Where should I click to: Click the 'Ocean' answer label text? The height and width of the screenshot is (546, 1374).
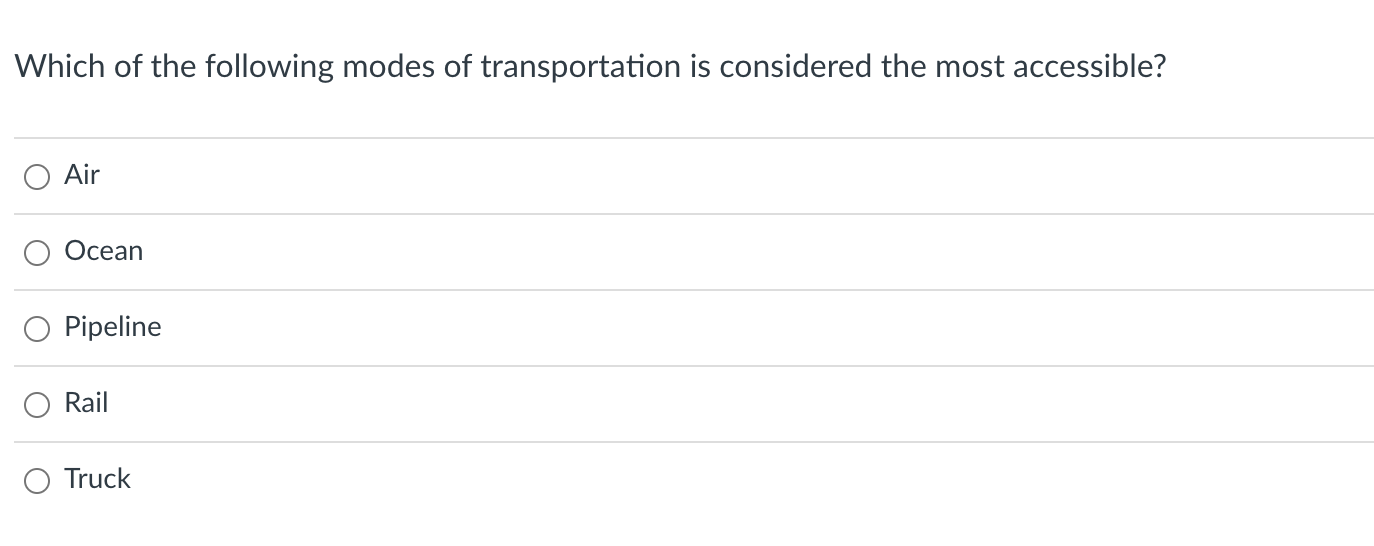coord(103,251)
